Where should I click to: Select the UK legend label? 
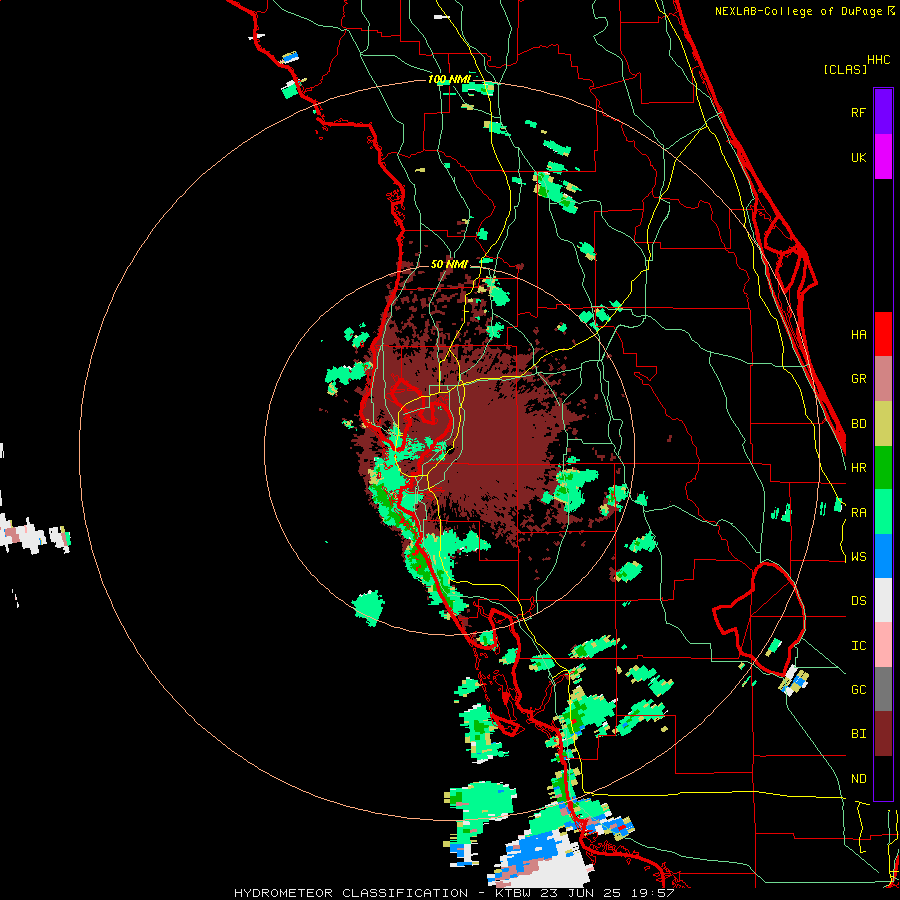coord(858,157)
